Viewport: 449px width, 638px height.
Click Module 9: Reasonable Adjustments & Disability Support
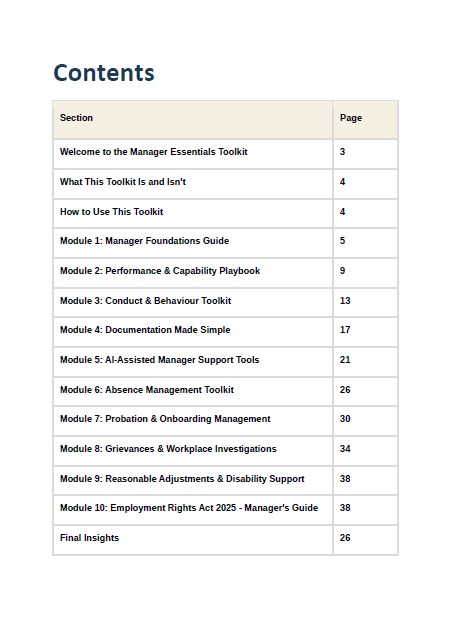[x=182, y=479]
